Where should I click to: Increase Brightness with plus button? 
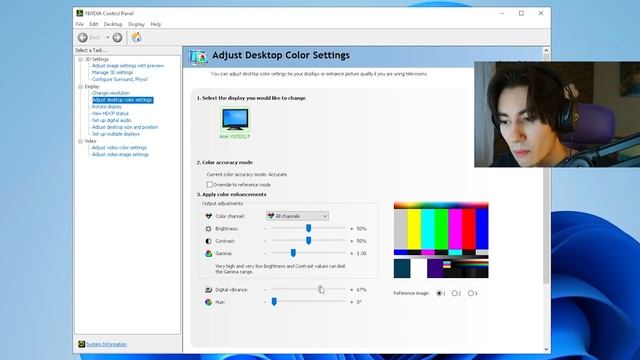(351, 229)
